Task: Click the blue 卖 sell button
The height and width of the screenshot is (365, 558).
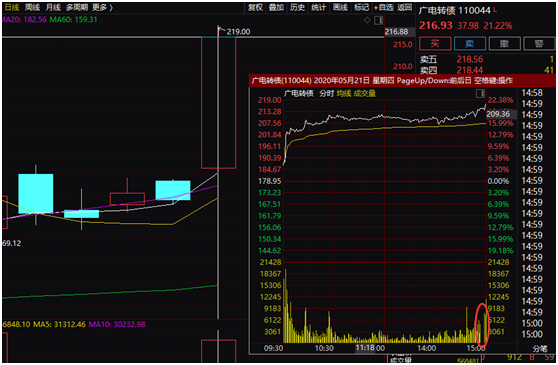Action: click(470, 44)
